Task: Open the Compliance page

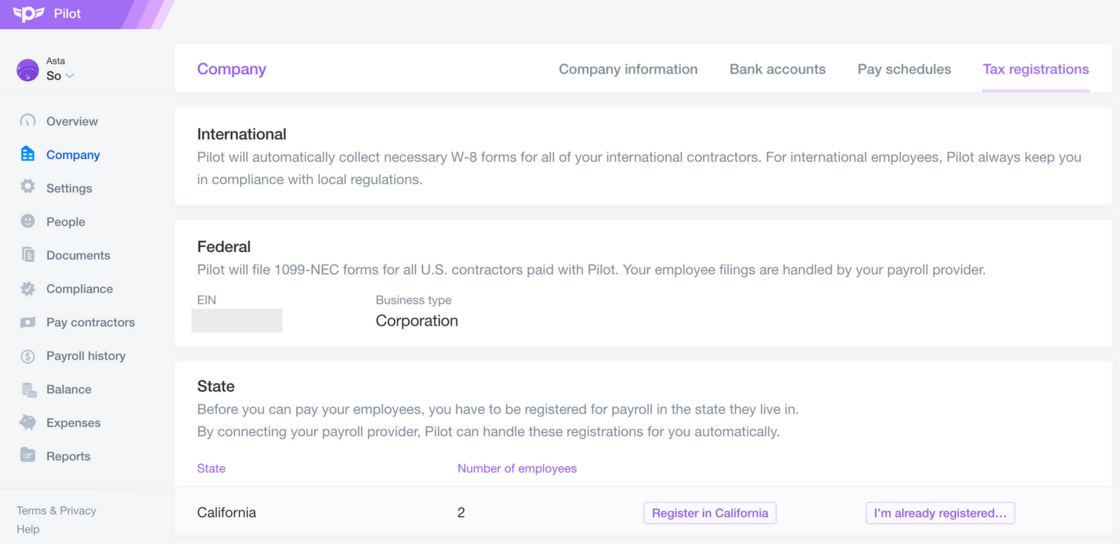Action: [x=79, y=288]
